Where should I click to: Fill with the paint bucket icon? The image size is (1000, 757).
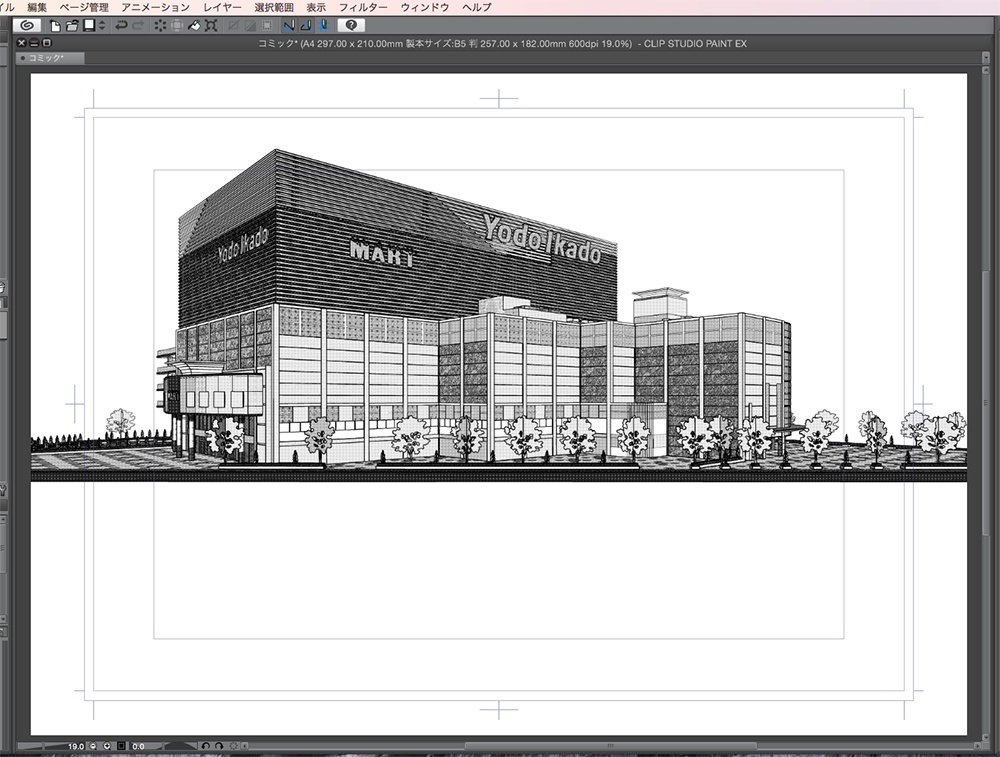(x=194, y=26)
